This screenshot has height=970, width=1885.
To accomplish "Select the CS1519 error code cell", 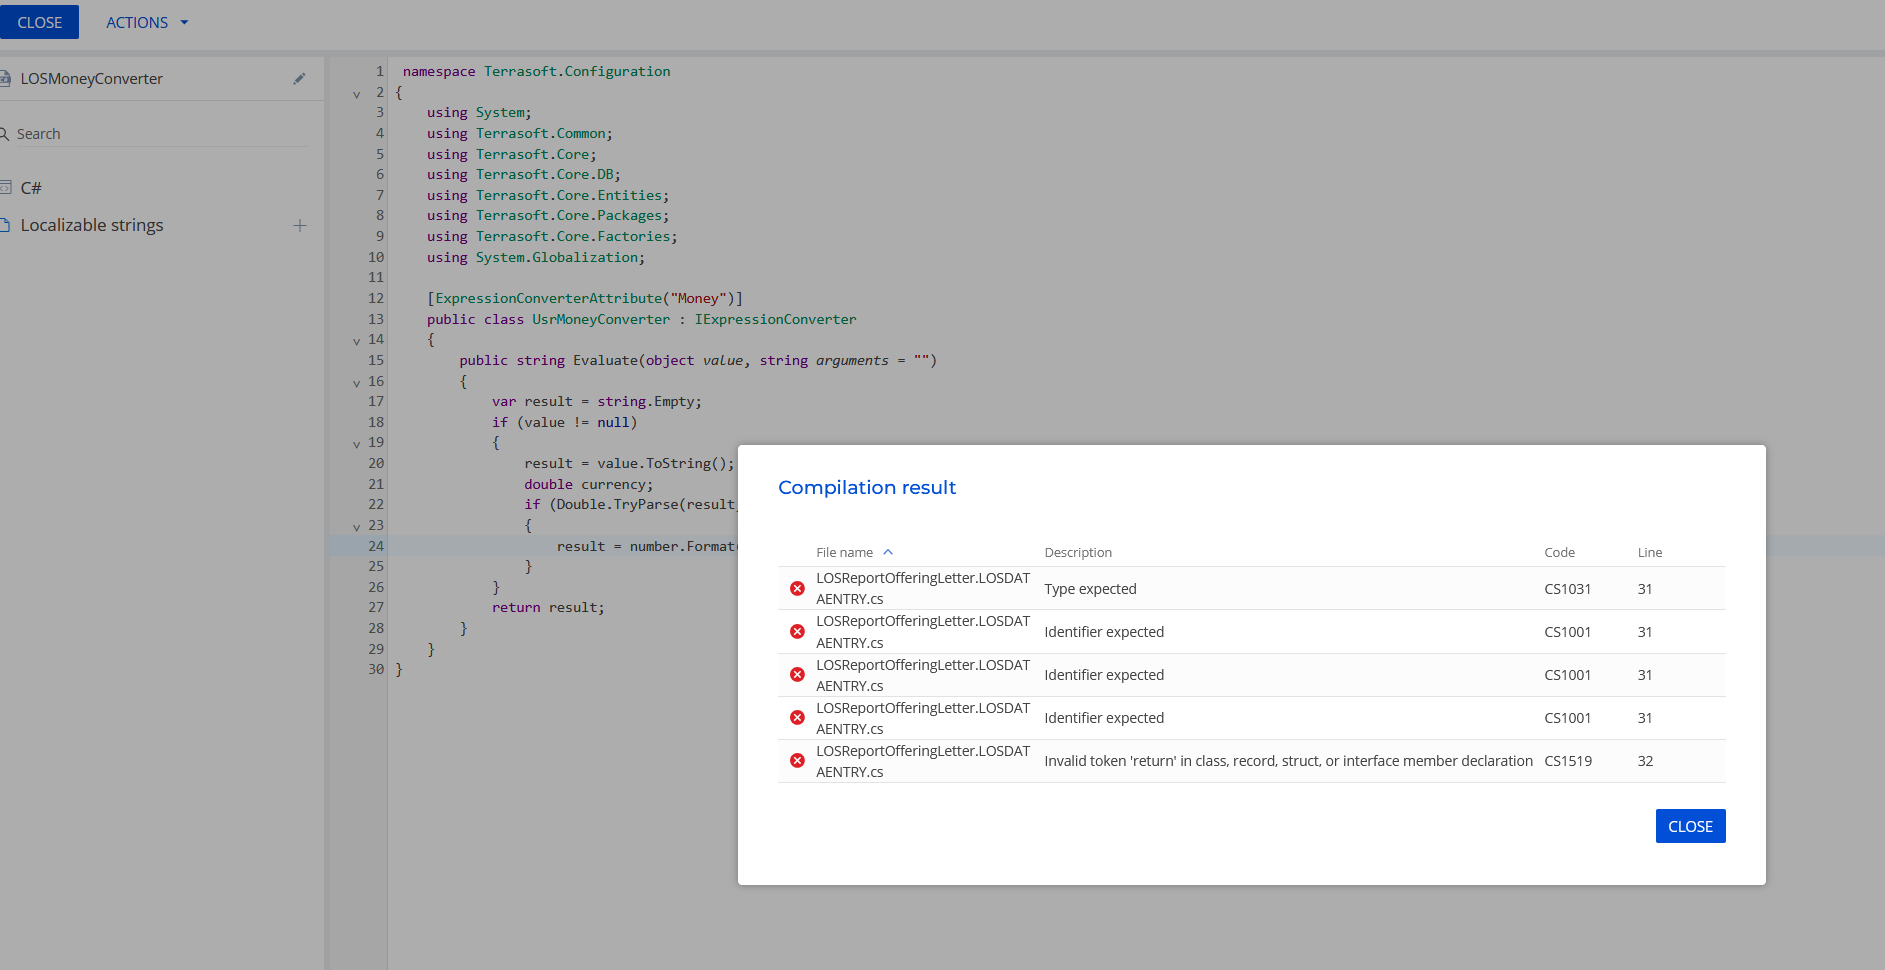I will point(1567,761).
